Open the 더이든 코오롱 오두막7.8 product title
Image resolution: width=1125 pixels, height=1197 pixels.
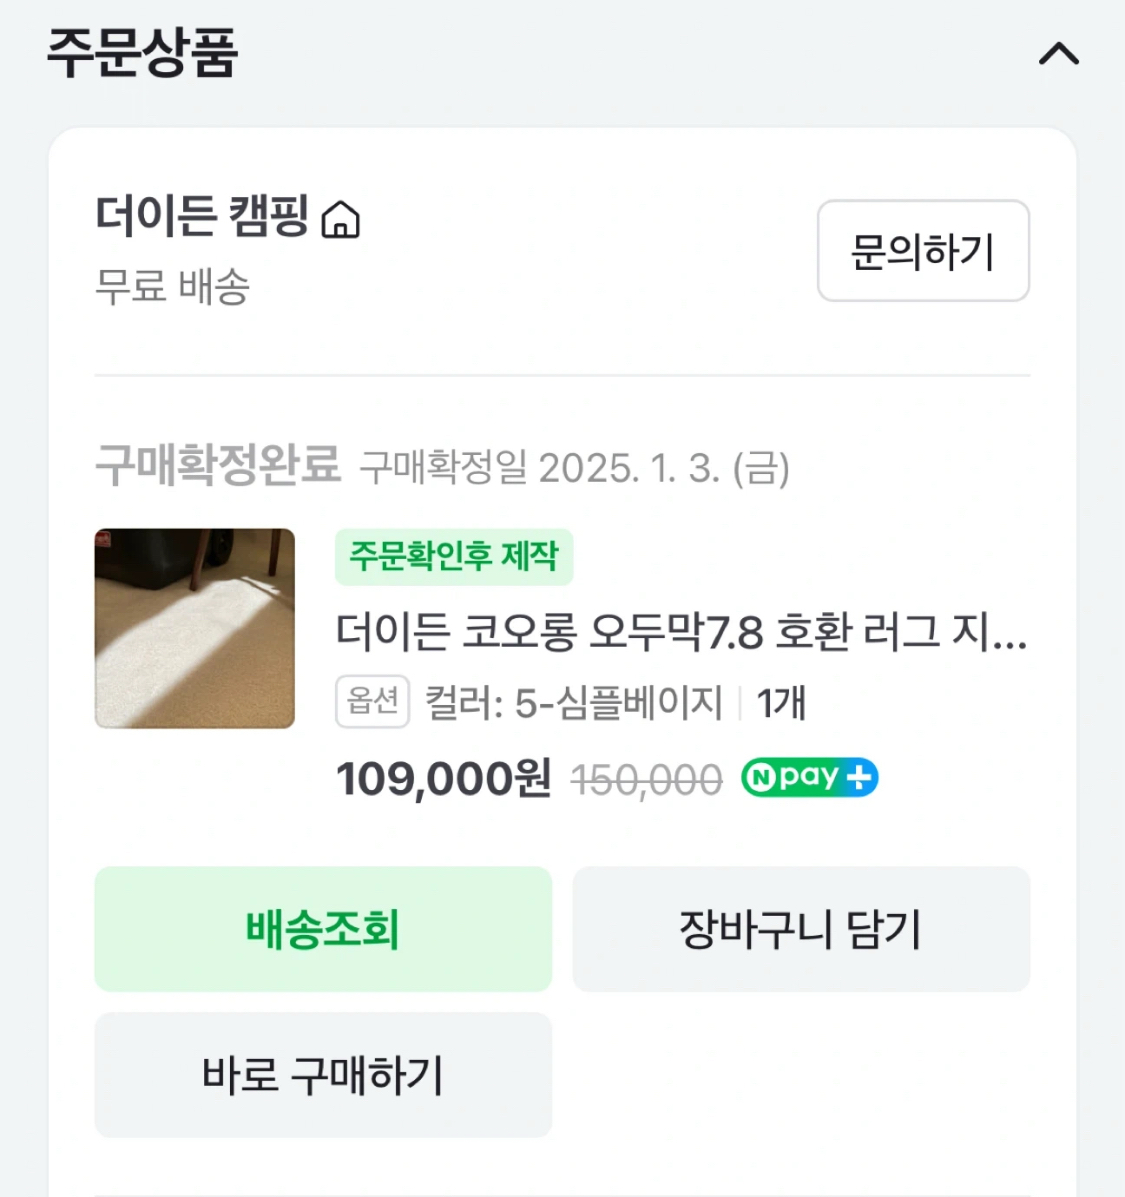pyautogui.click(x=681, y=632)
